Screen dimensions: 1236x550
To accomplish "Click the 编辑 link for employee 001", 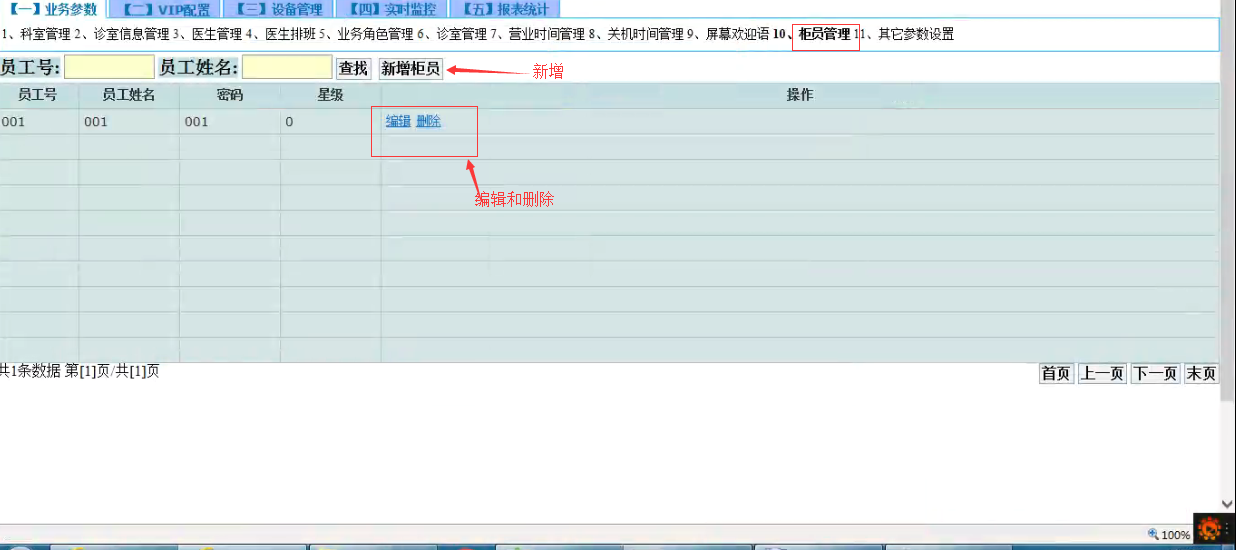I will [x=398, y=121].
